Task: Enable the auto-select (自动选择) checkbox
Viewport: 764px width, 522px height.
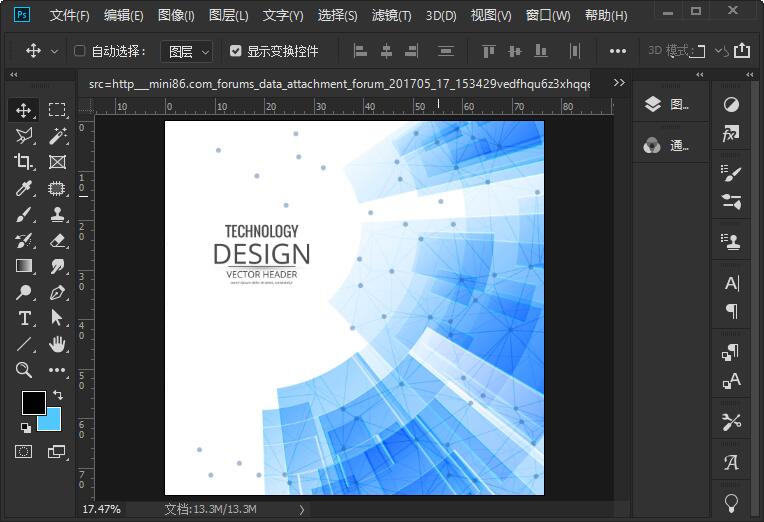Action: click(x=80, y=51)
